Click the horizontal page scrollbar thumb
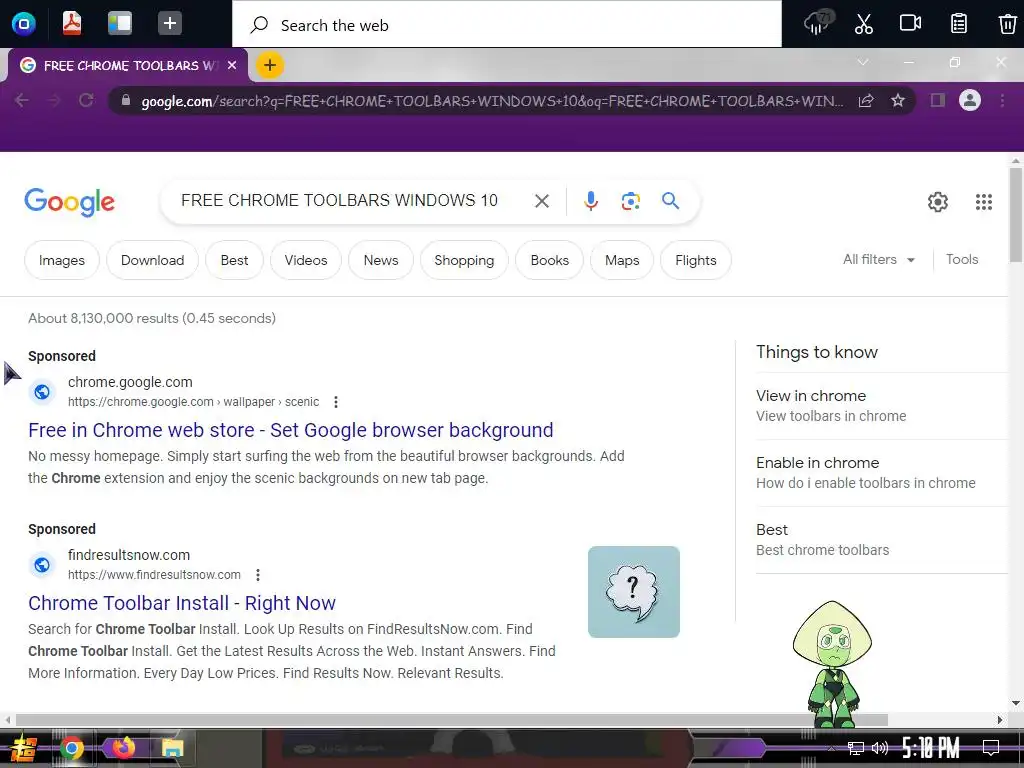The width and height of the screenshot is (1024, 768). coord(451,720)
